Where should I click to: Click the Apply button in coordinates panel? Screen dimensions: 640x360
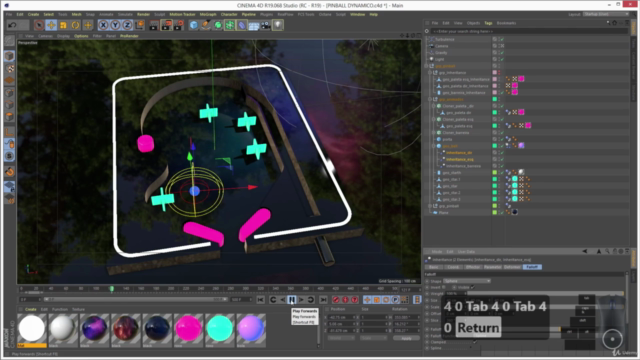pos(406,338)
